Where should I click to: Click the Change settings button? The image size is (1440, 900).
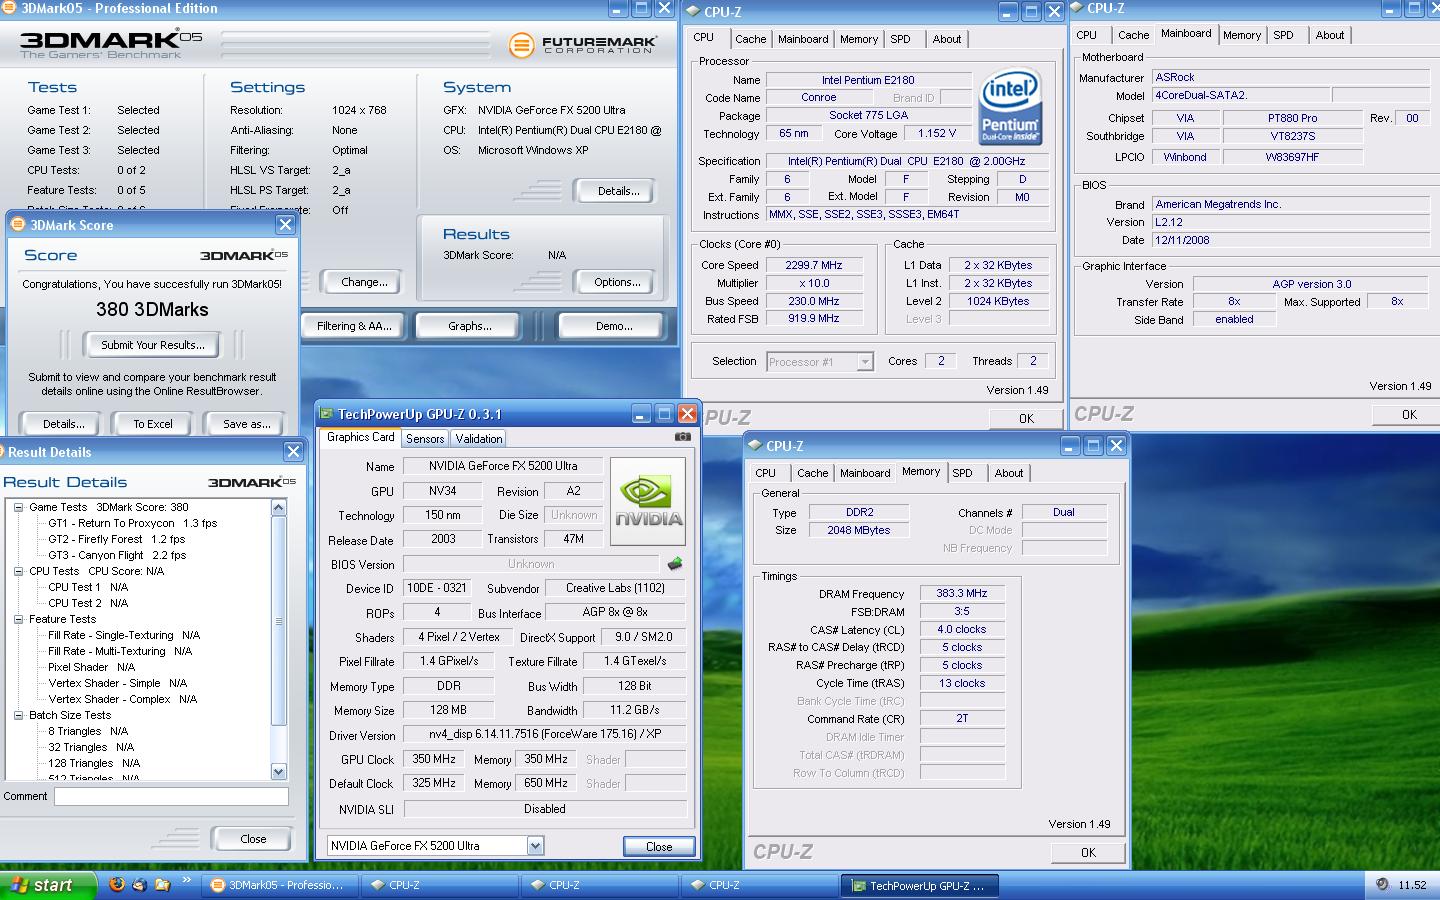pyautogui.click(x=364, y=282)
